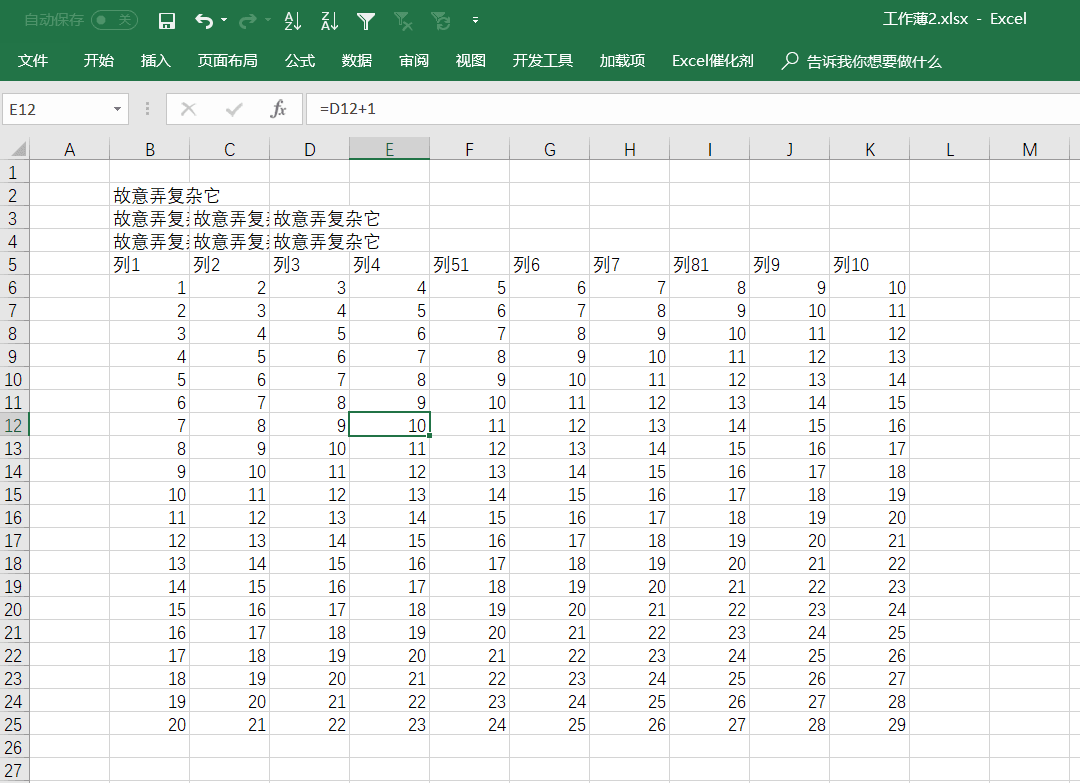Open the 文件 tab
The image size is (1080, 783).
pyautogui.click(x=32, y=61)
